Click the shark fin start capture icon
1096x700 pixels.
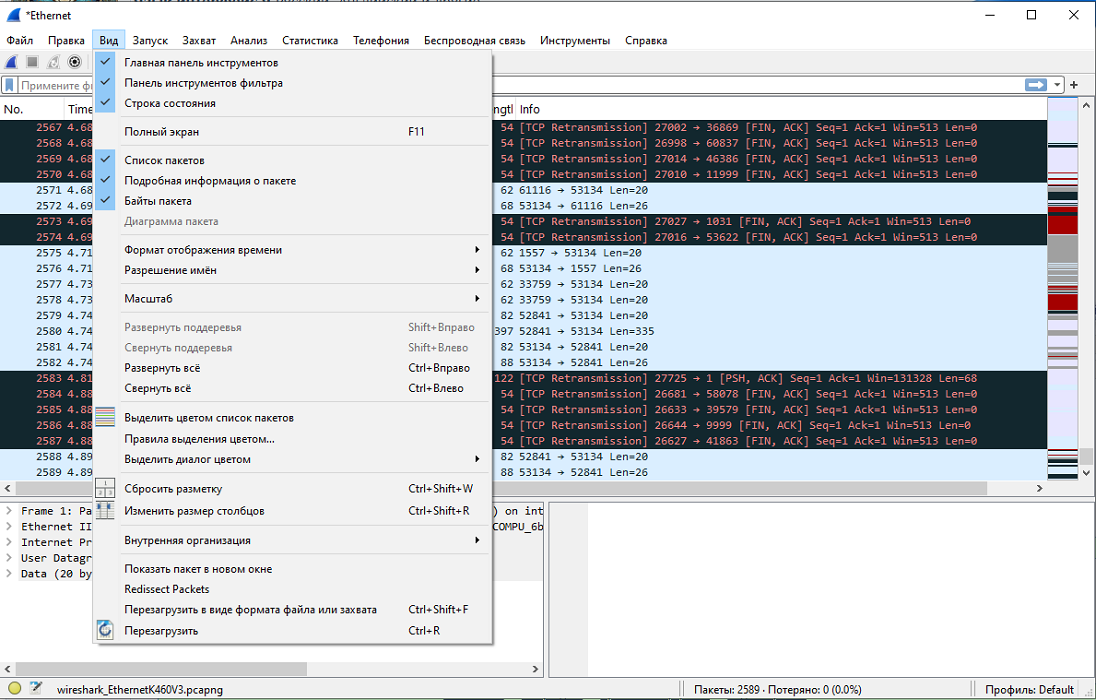[x=12, y=62]
